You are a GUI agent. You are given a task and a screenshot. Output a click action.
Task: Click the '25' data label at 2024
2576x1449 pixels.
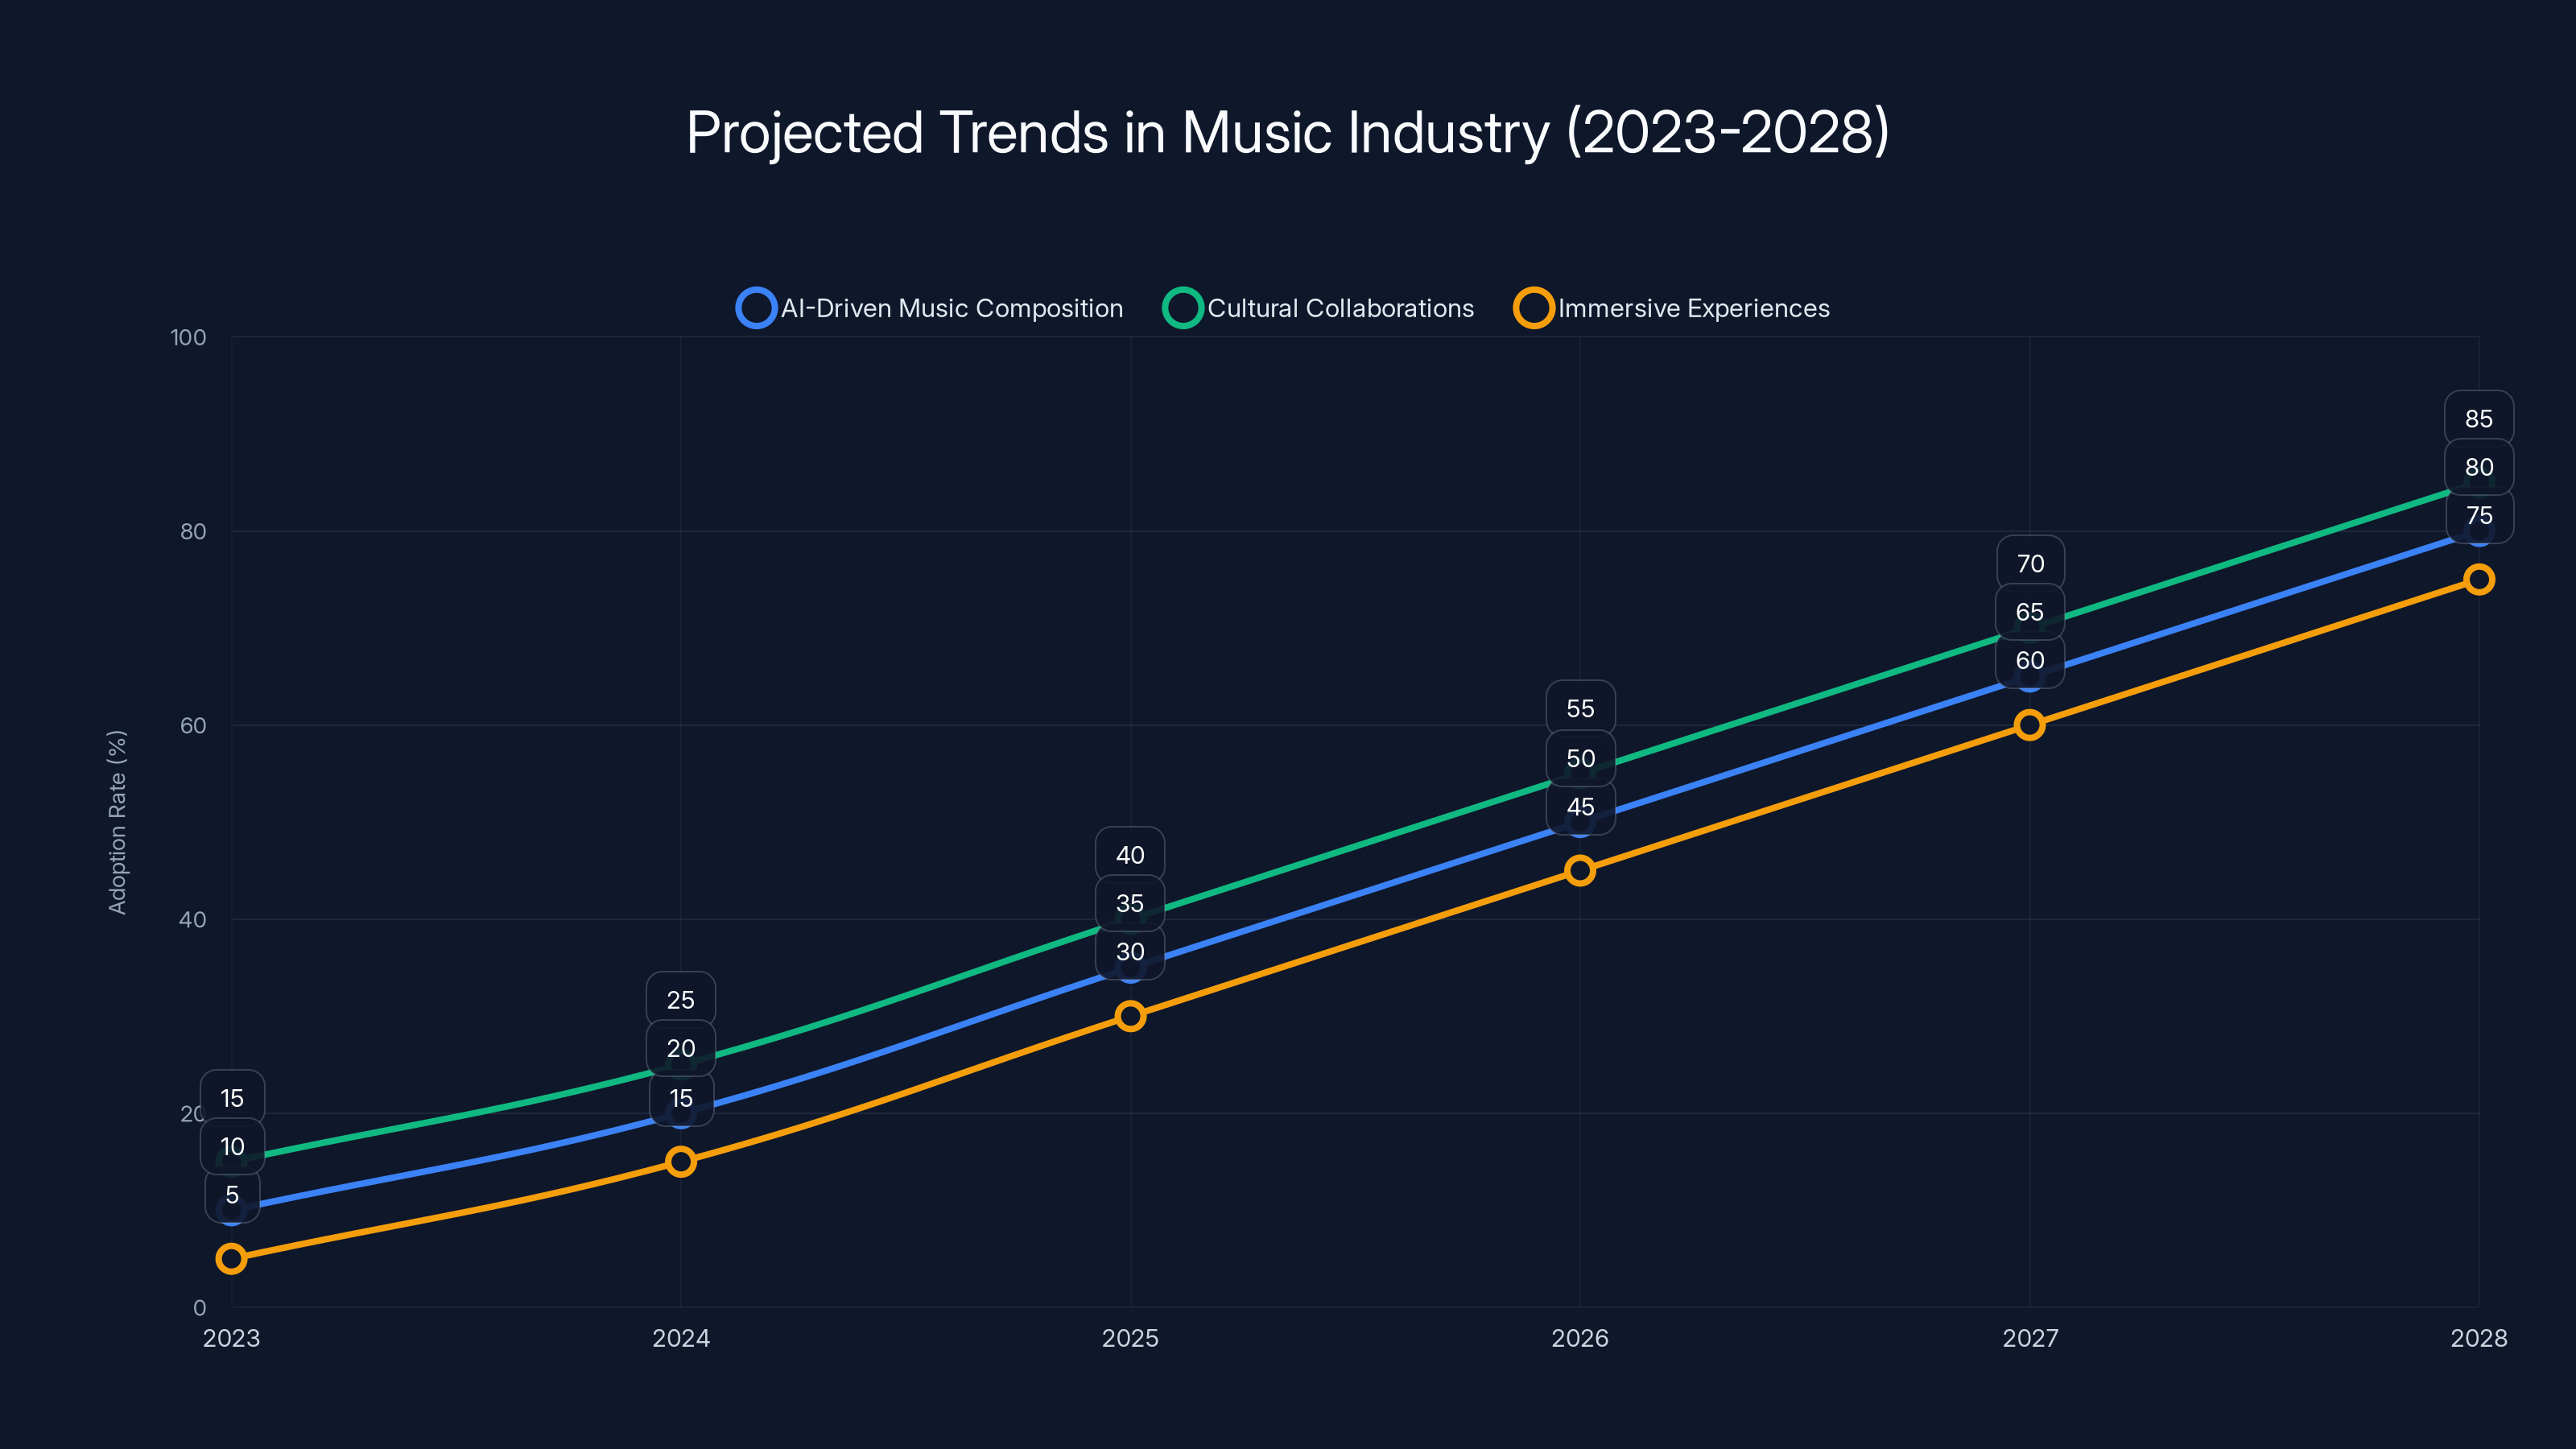[x=681, y=1000]
